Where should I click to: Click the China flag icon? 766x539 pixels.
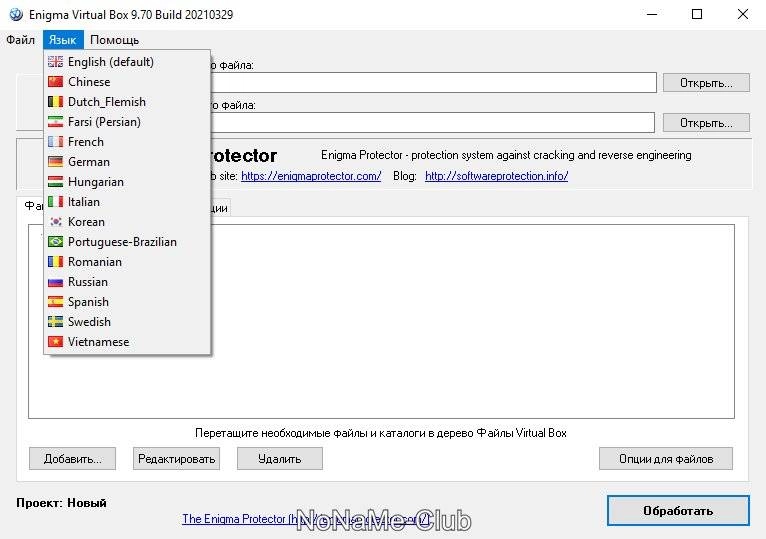[x=55, y=82]
